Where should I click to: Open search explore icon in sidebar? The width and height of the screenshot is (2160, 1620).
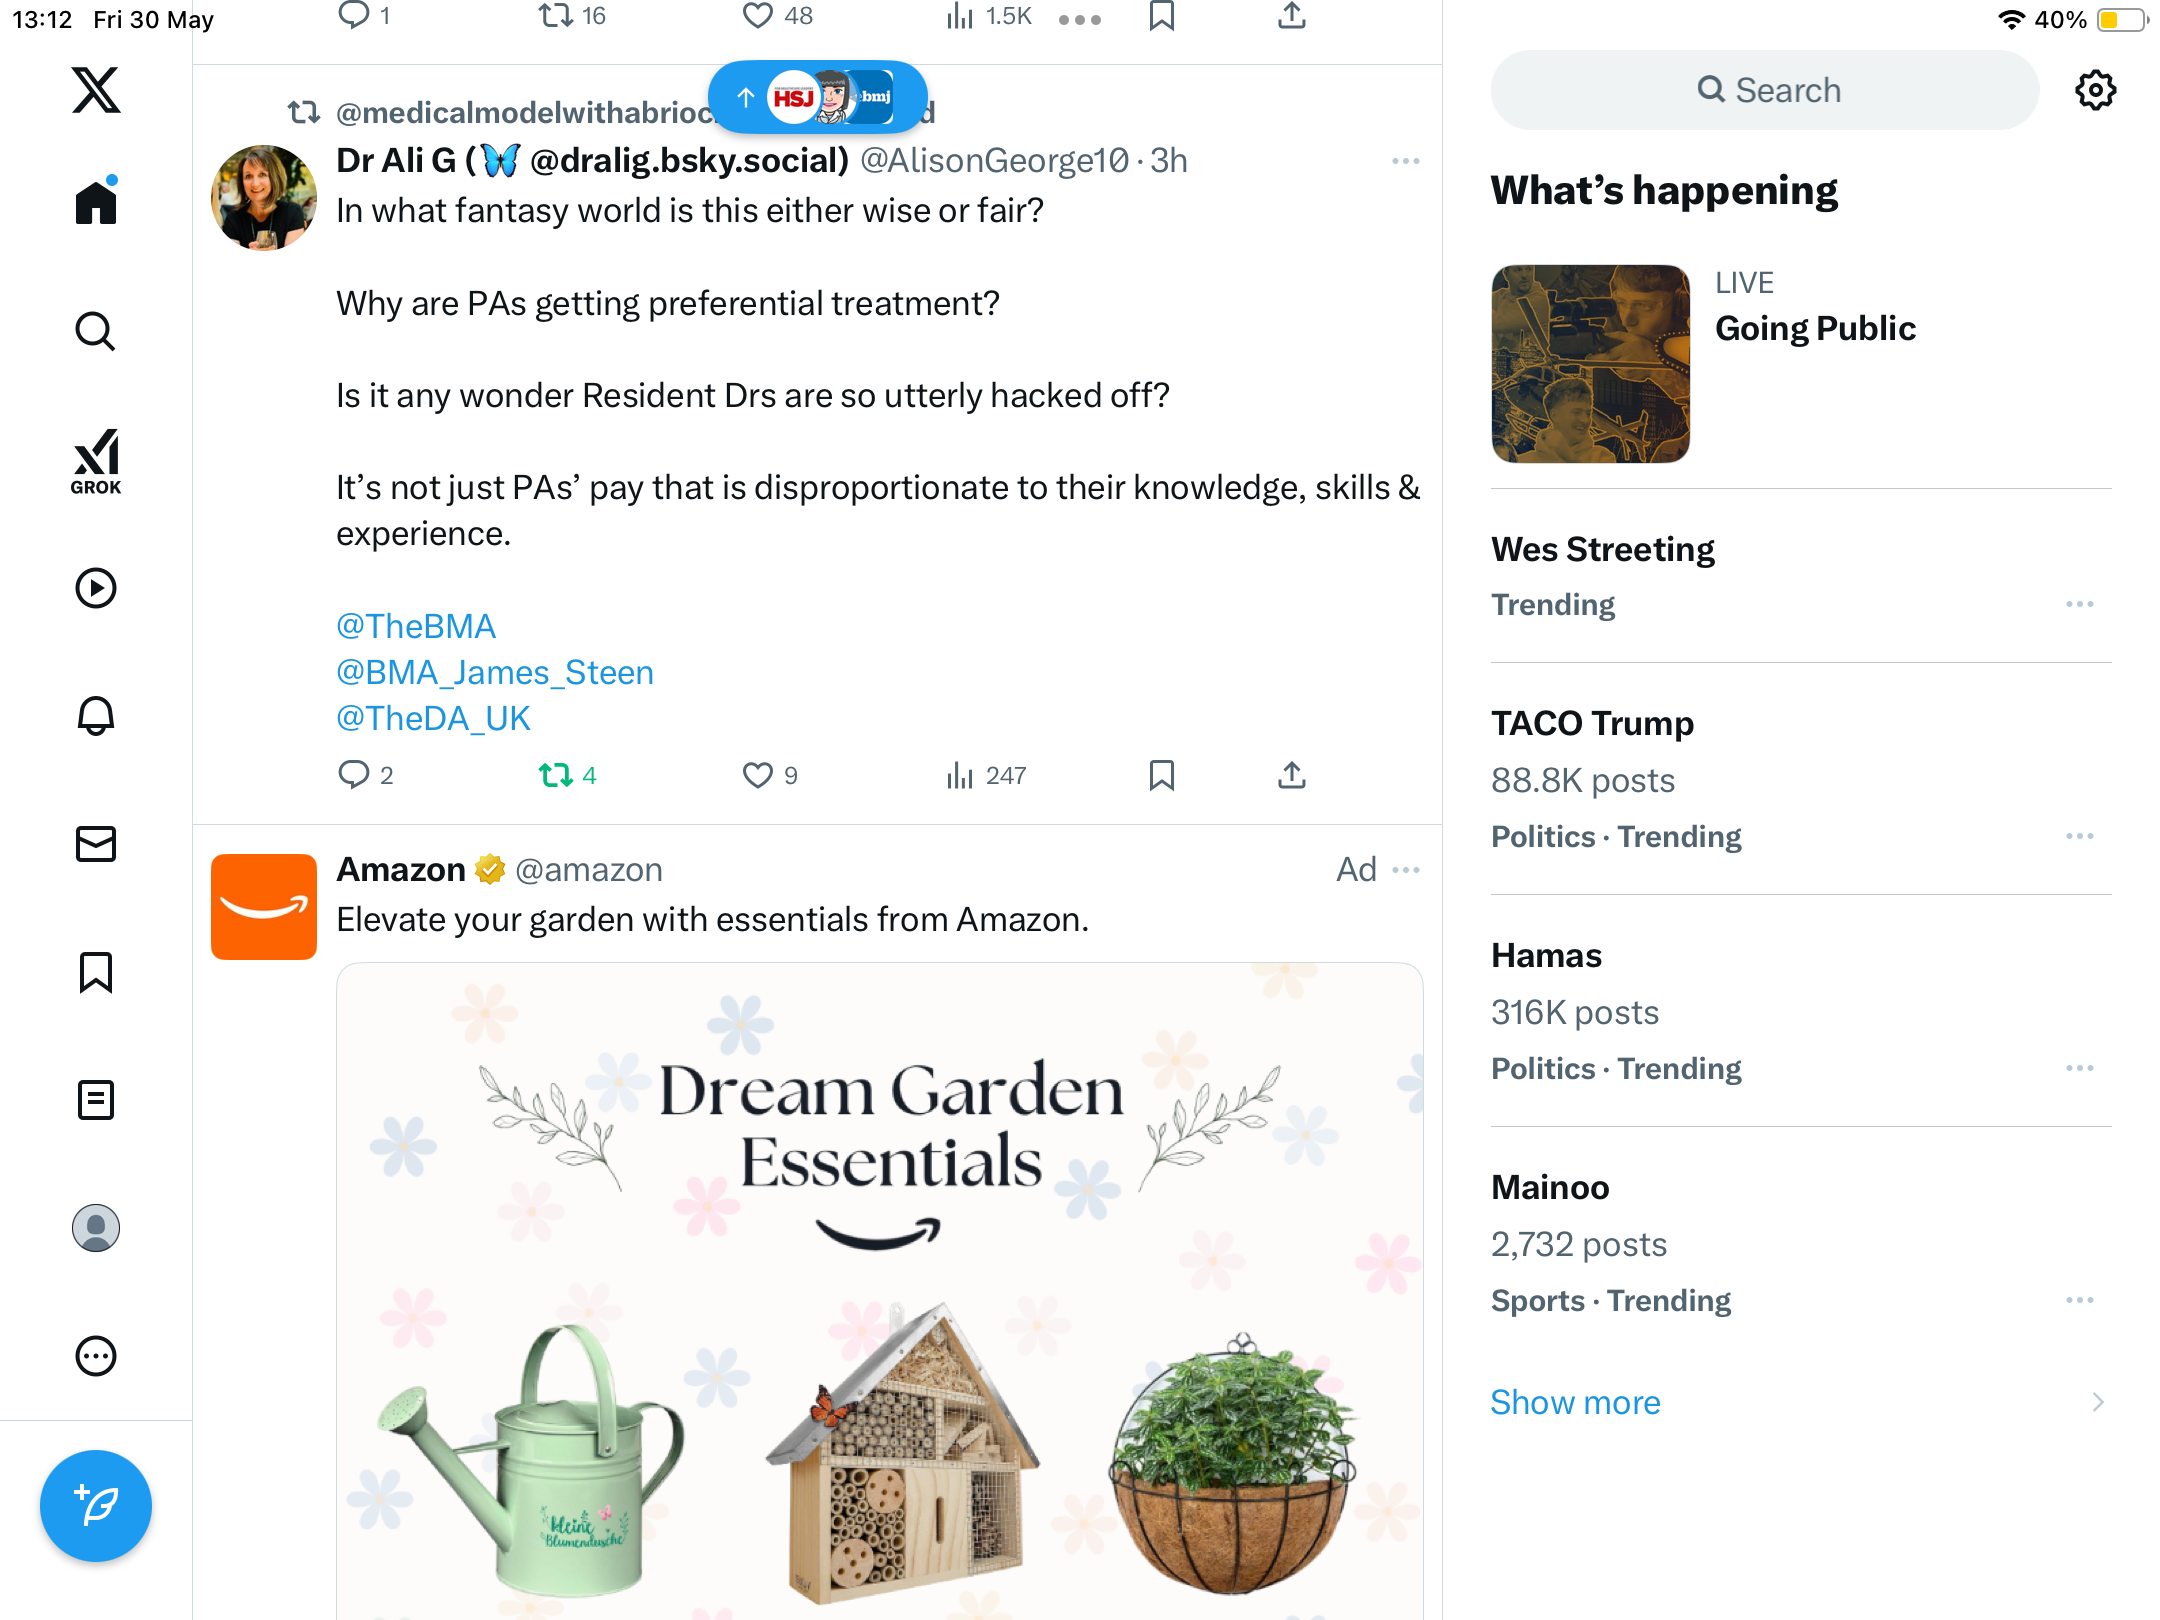click(96, 332)
